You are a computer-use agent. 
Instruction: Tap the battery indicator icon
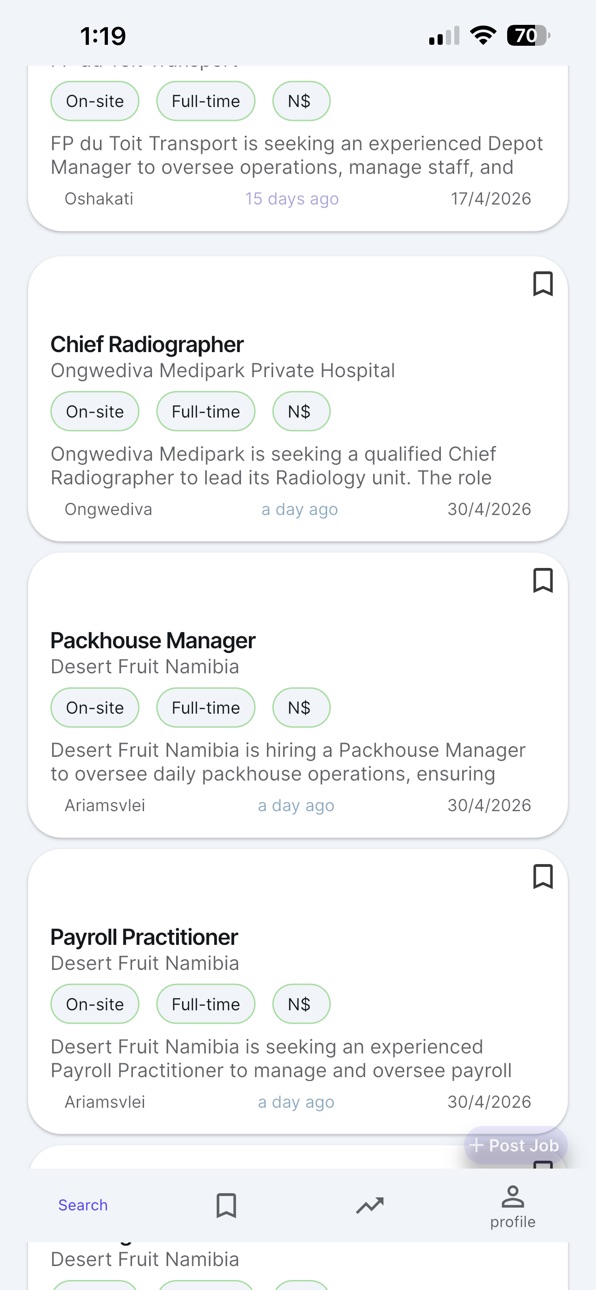529,36
